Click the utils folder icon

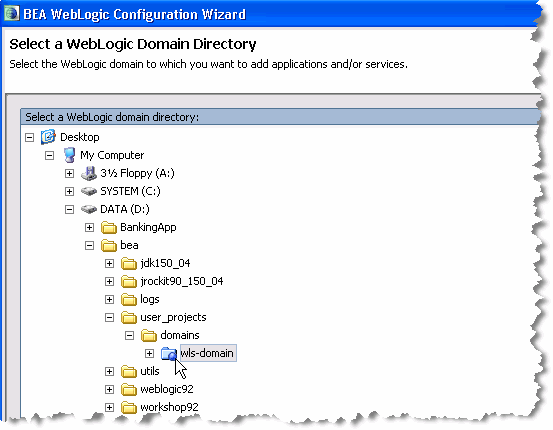[x=129, y=371]
